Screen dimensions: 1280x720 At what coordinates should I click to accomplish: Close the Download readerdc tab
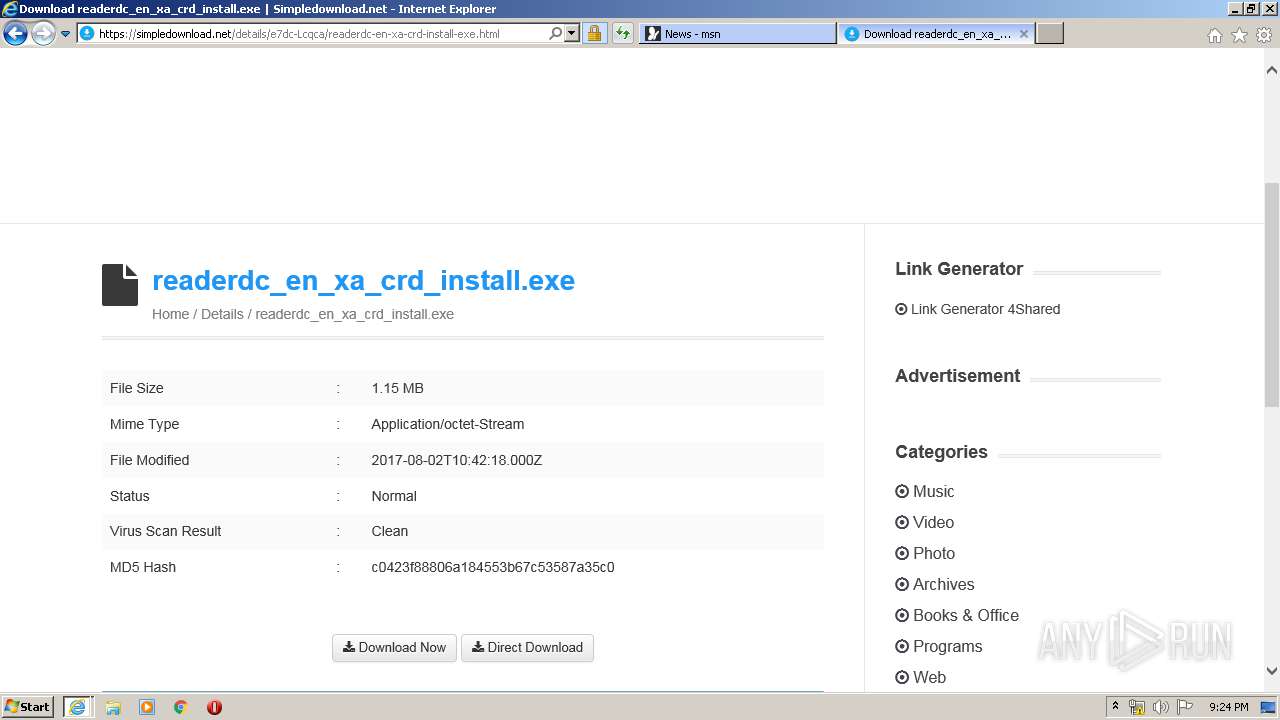click(1023, 34)
